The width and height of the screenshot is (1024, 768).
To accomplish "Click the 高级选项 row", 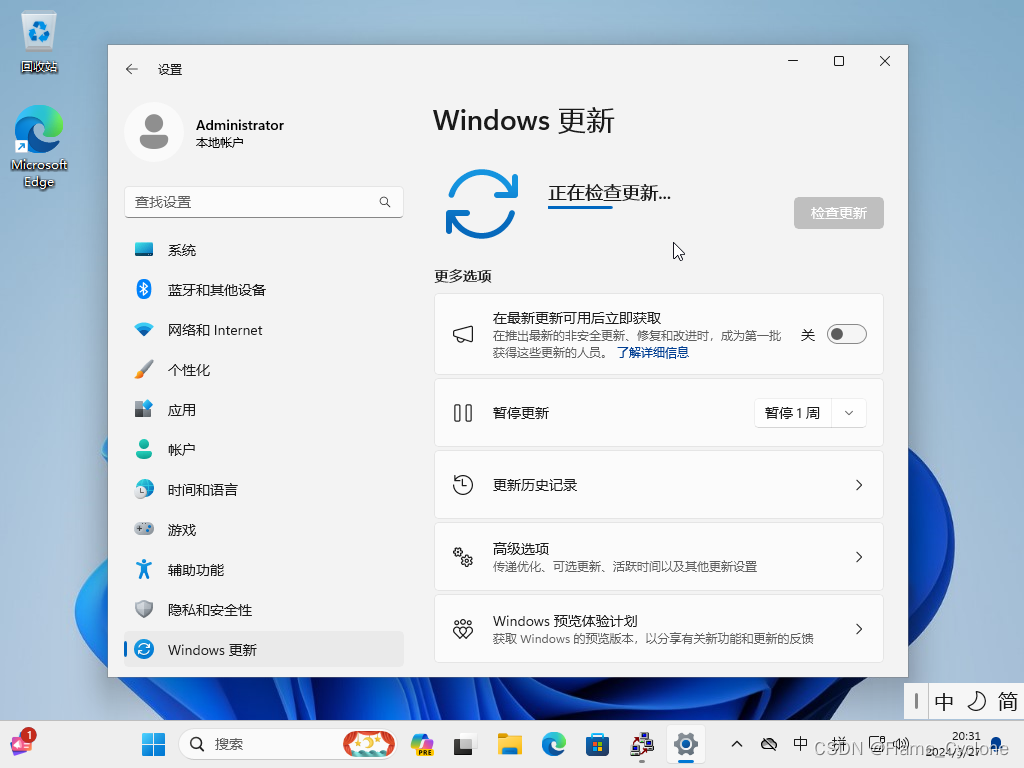I will [x=658, y=557].
